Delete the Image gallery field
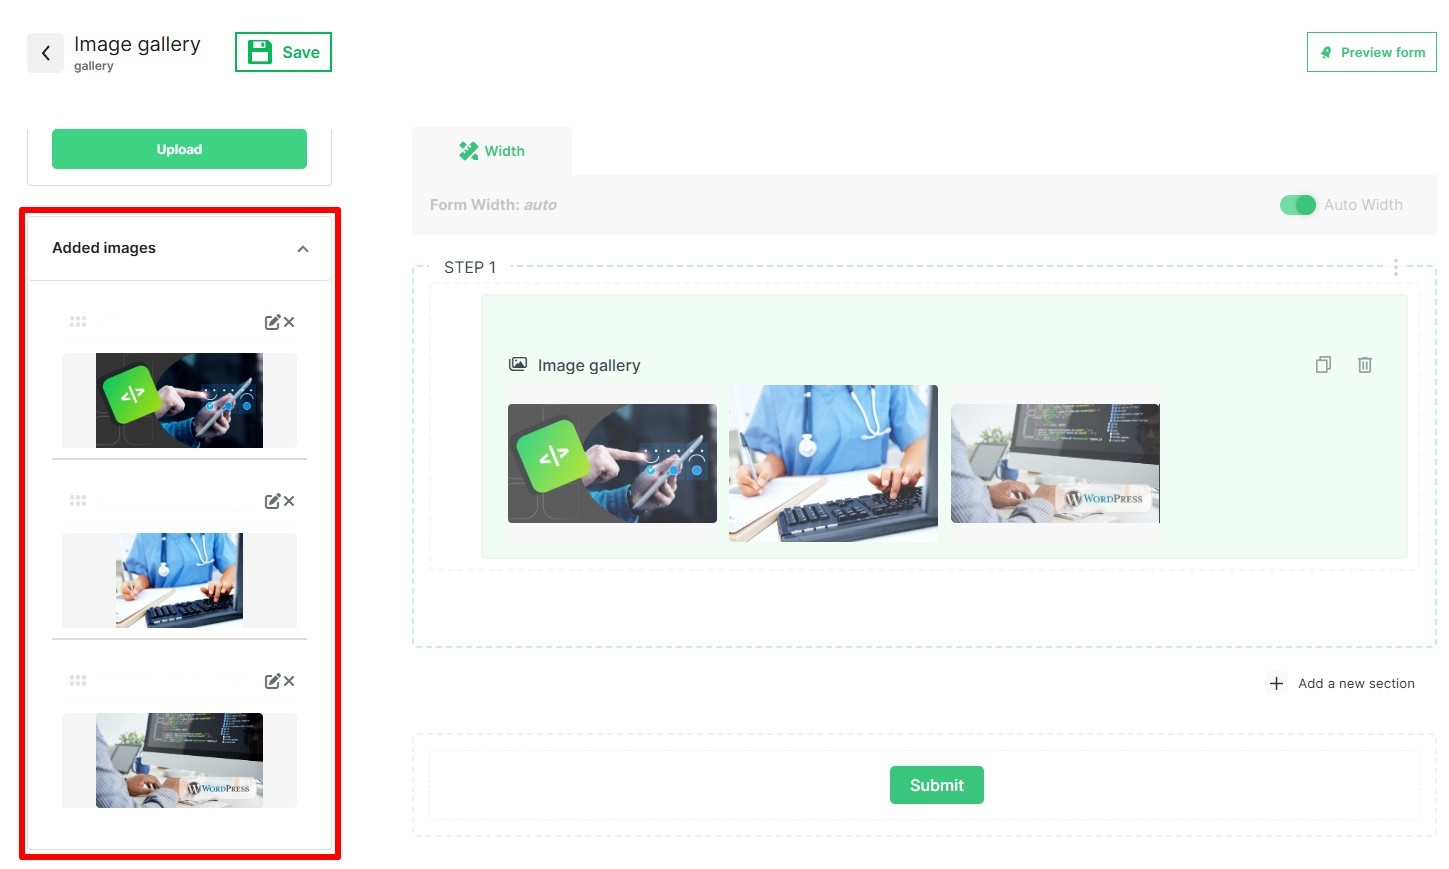Image resolution: width=1449 pixels, height=869 pixels. coord(1364,365)
